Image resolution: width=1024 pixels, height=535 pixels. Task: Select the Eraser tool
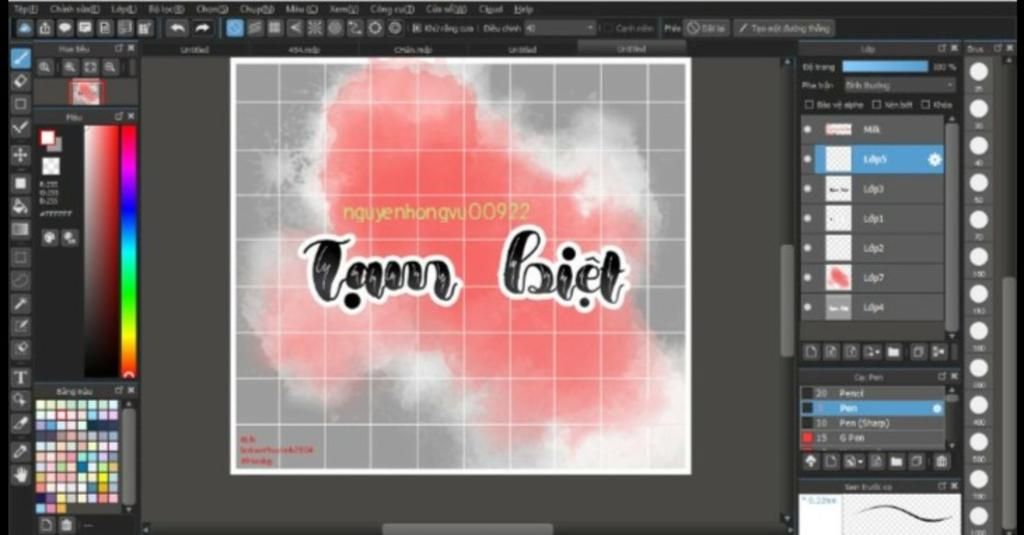coord(21,81)
